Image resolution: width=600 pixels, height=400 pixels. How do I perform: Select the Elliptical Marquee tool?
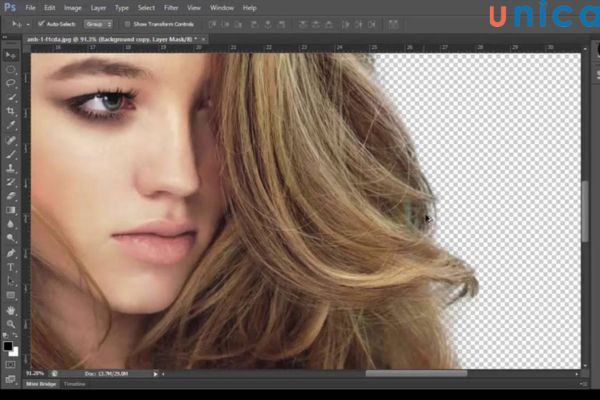click(11, 69)
